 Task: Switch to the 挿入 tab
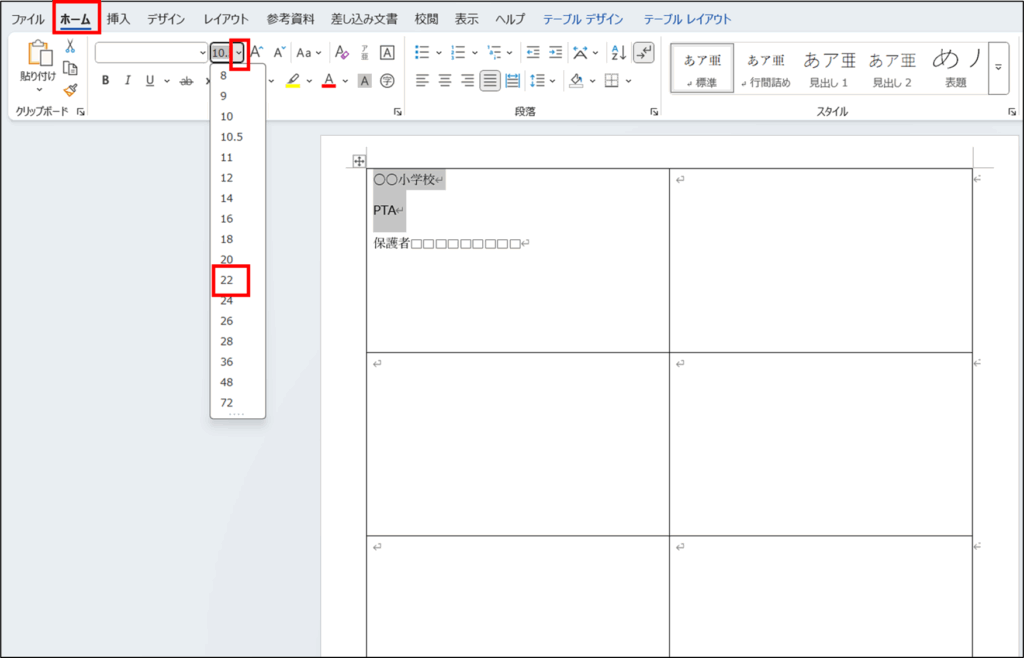[x=118, y=20]
